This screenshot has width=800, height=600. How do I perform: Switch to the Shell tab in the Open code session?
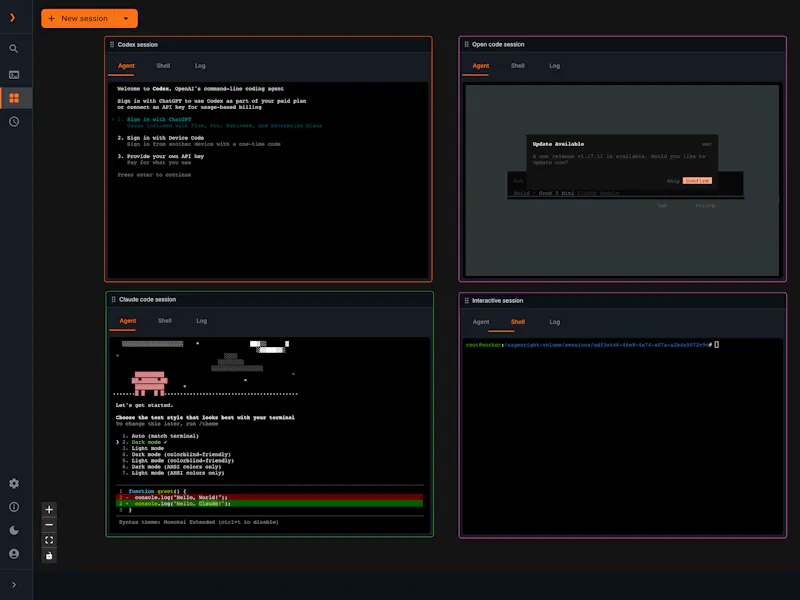518,66
